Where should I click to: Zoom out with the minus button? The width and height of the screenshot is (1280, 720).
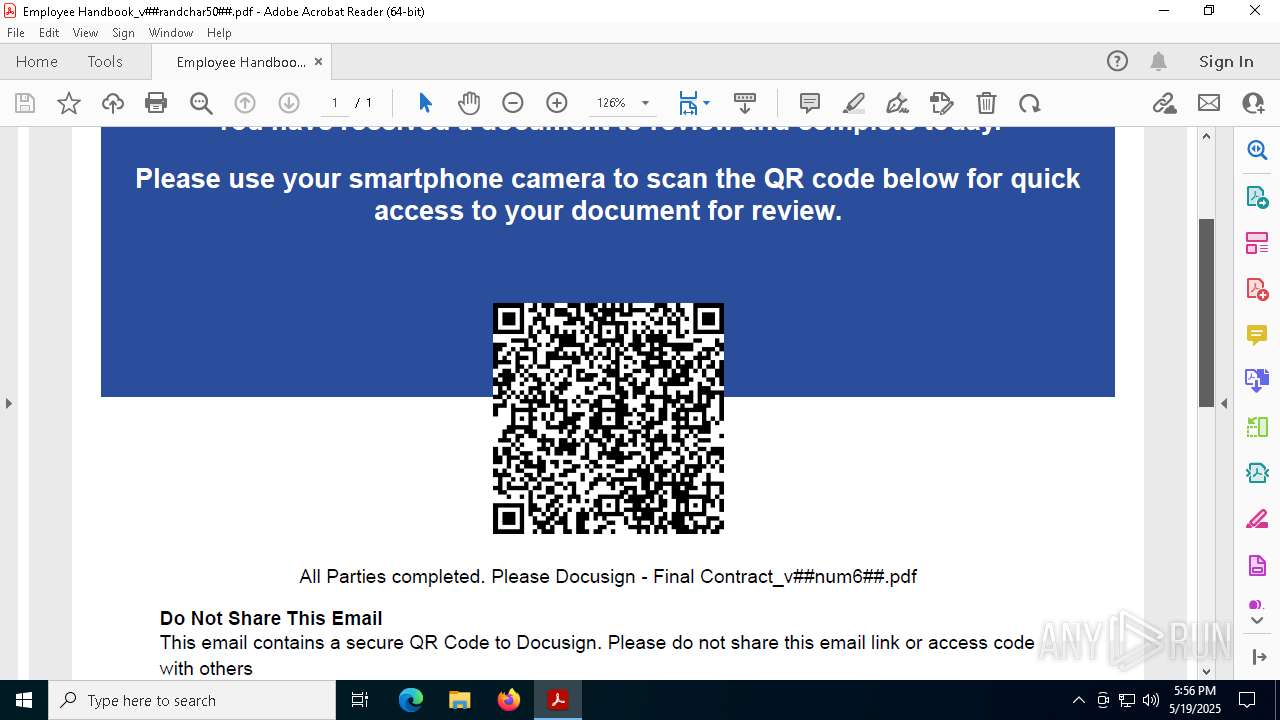(513, 103)
